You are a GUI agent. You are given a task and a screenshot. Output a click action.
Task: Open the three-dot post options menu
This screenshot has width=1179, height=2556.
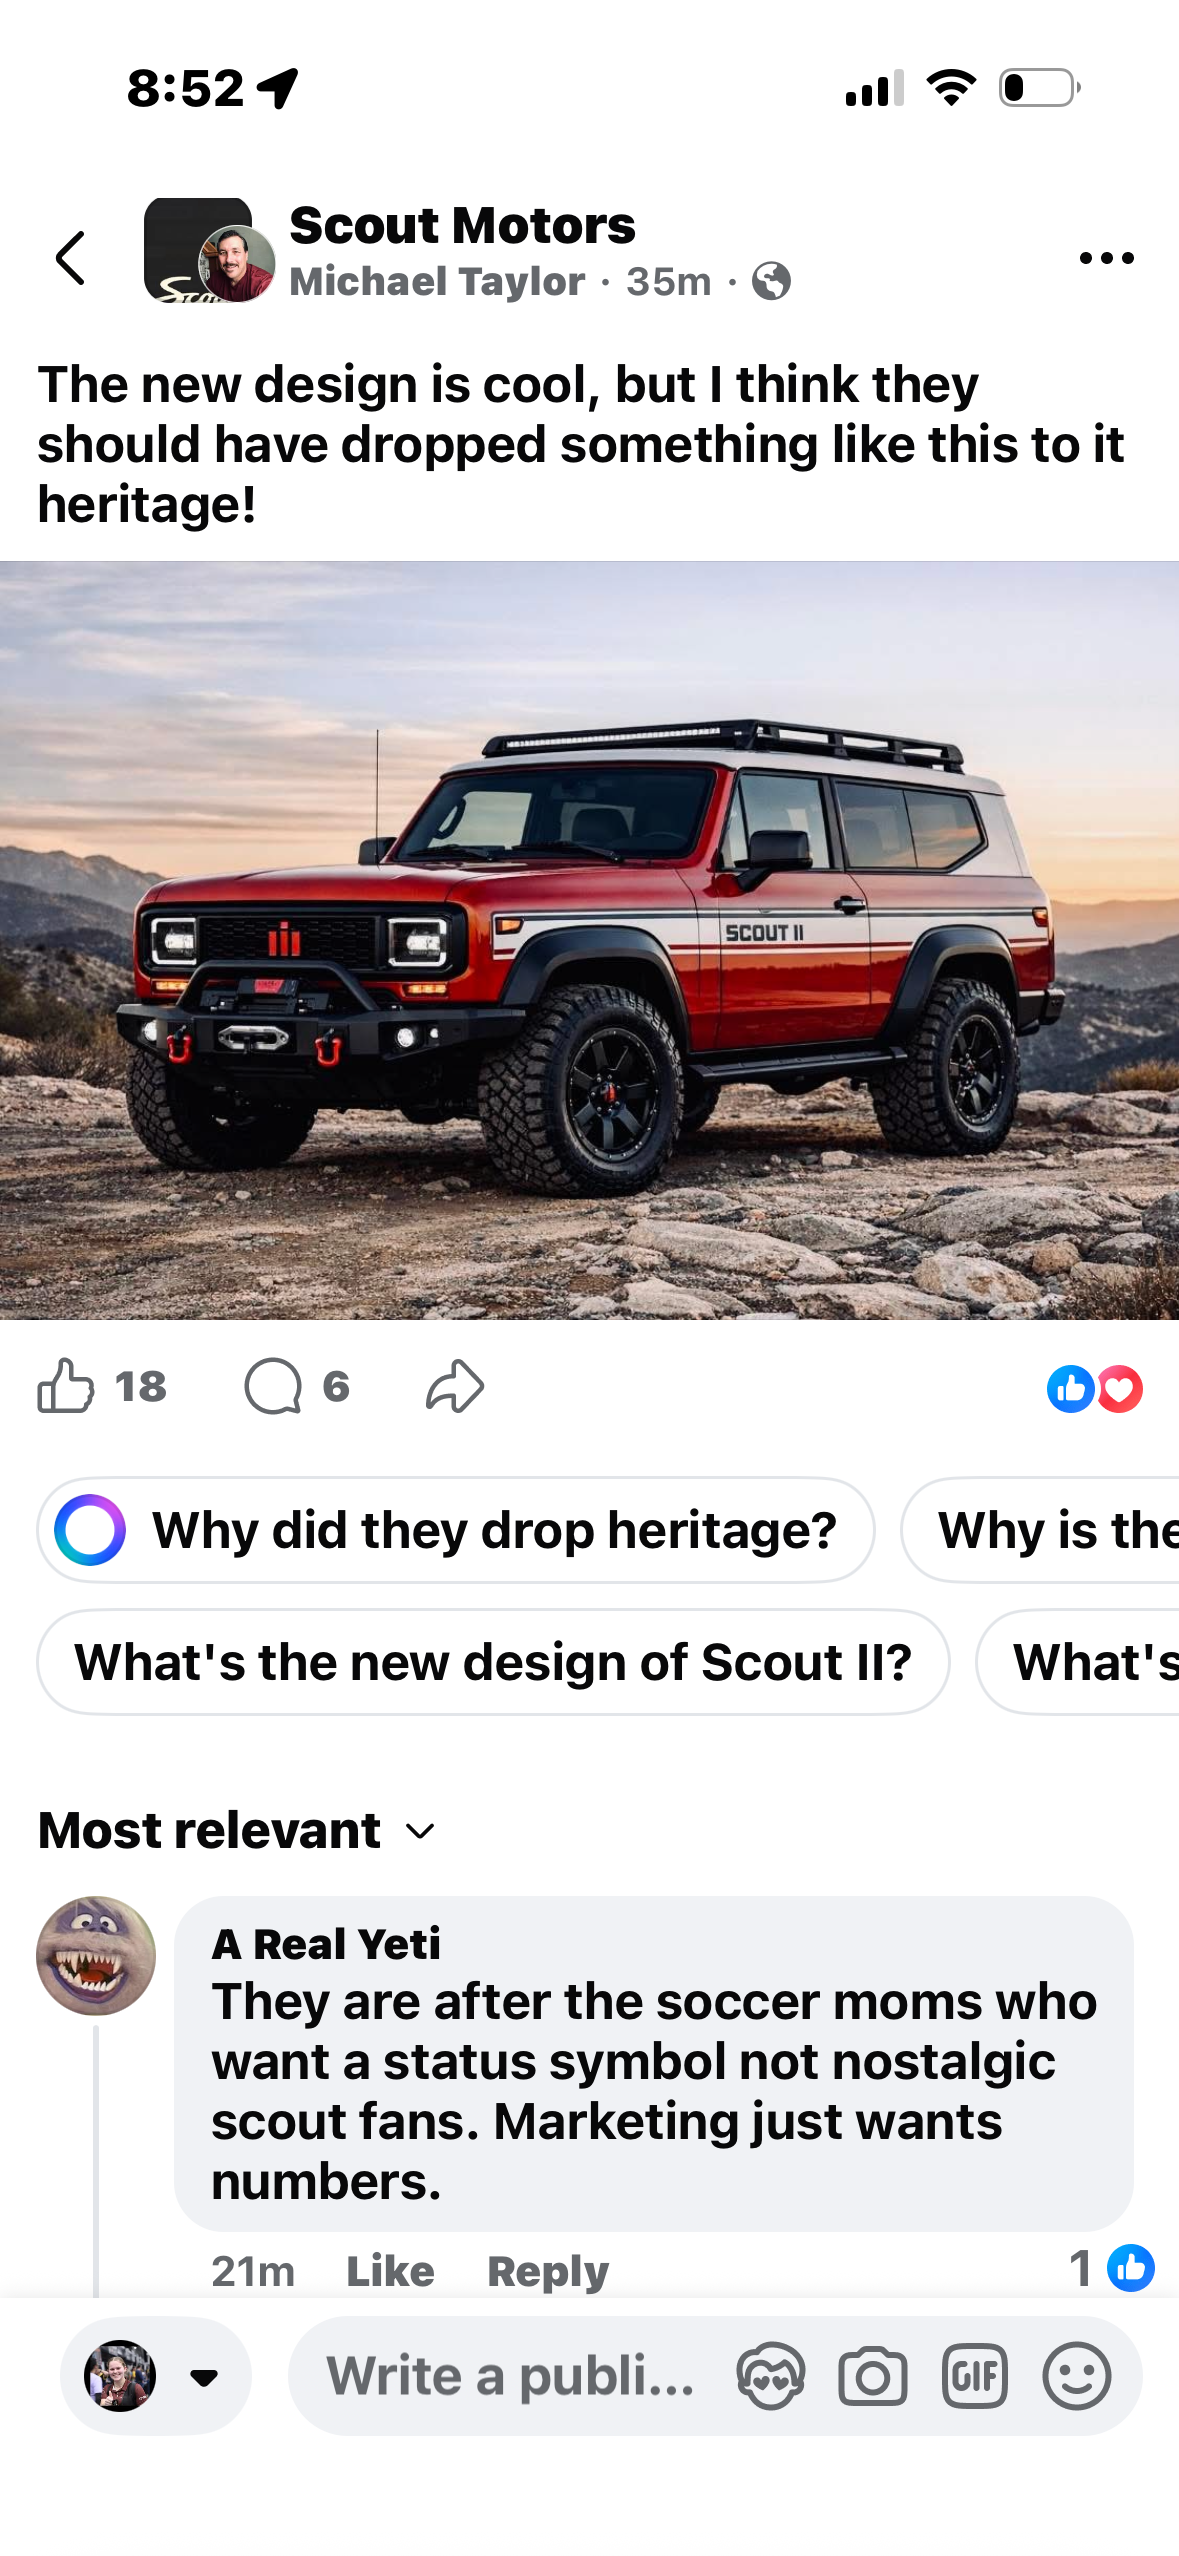(1107, 258)
